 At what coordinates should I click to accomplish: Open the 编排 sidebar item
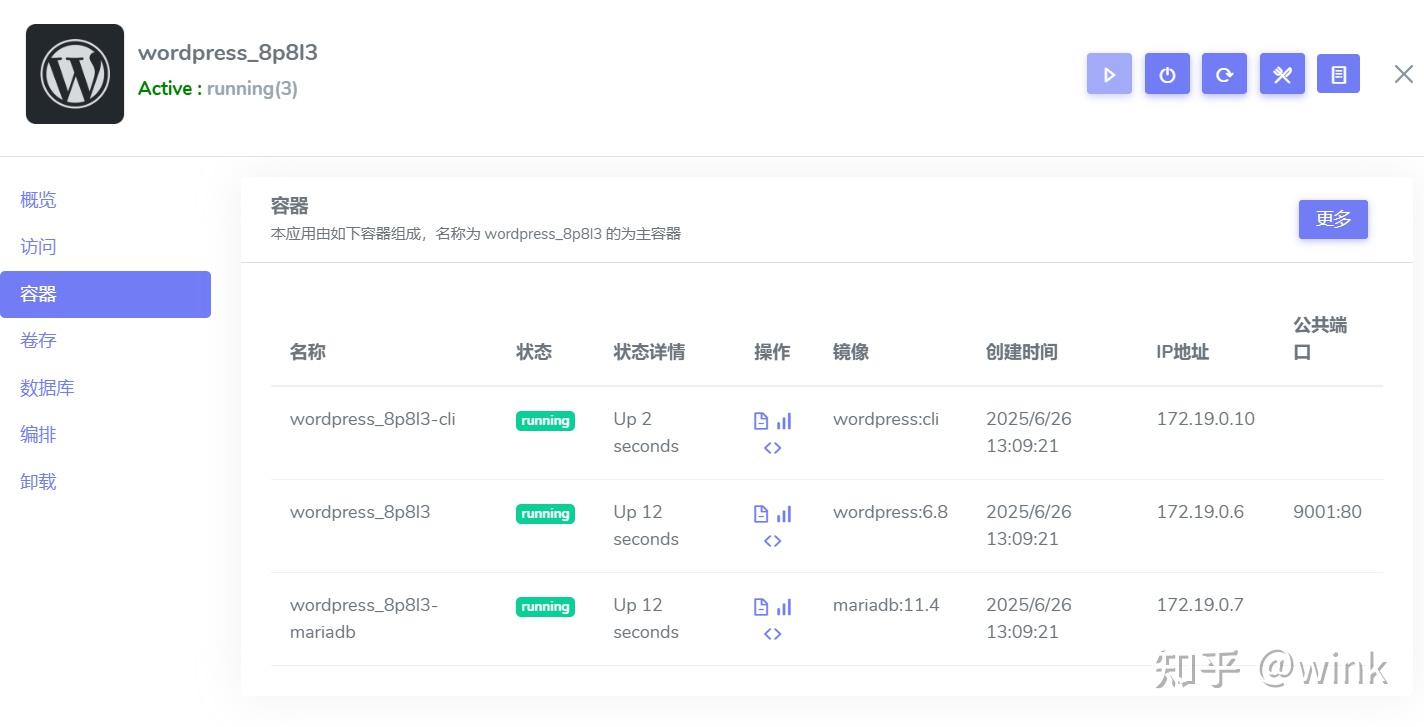(x=38, y=434)
